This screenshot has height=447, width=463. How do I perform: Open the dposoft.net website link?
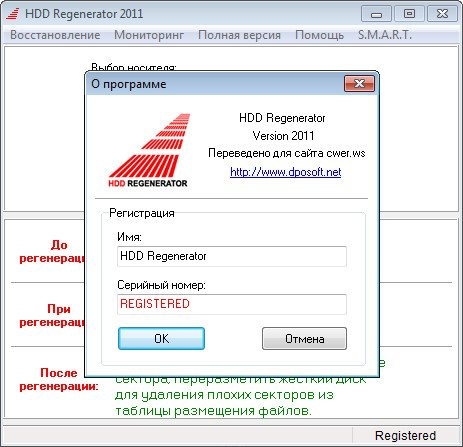(285, 172)
